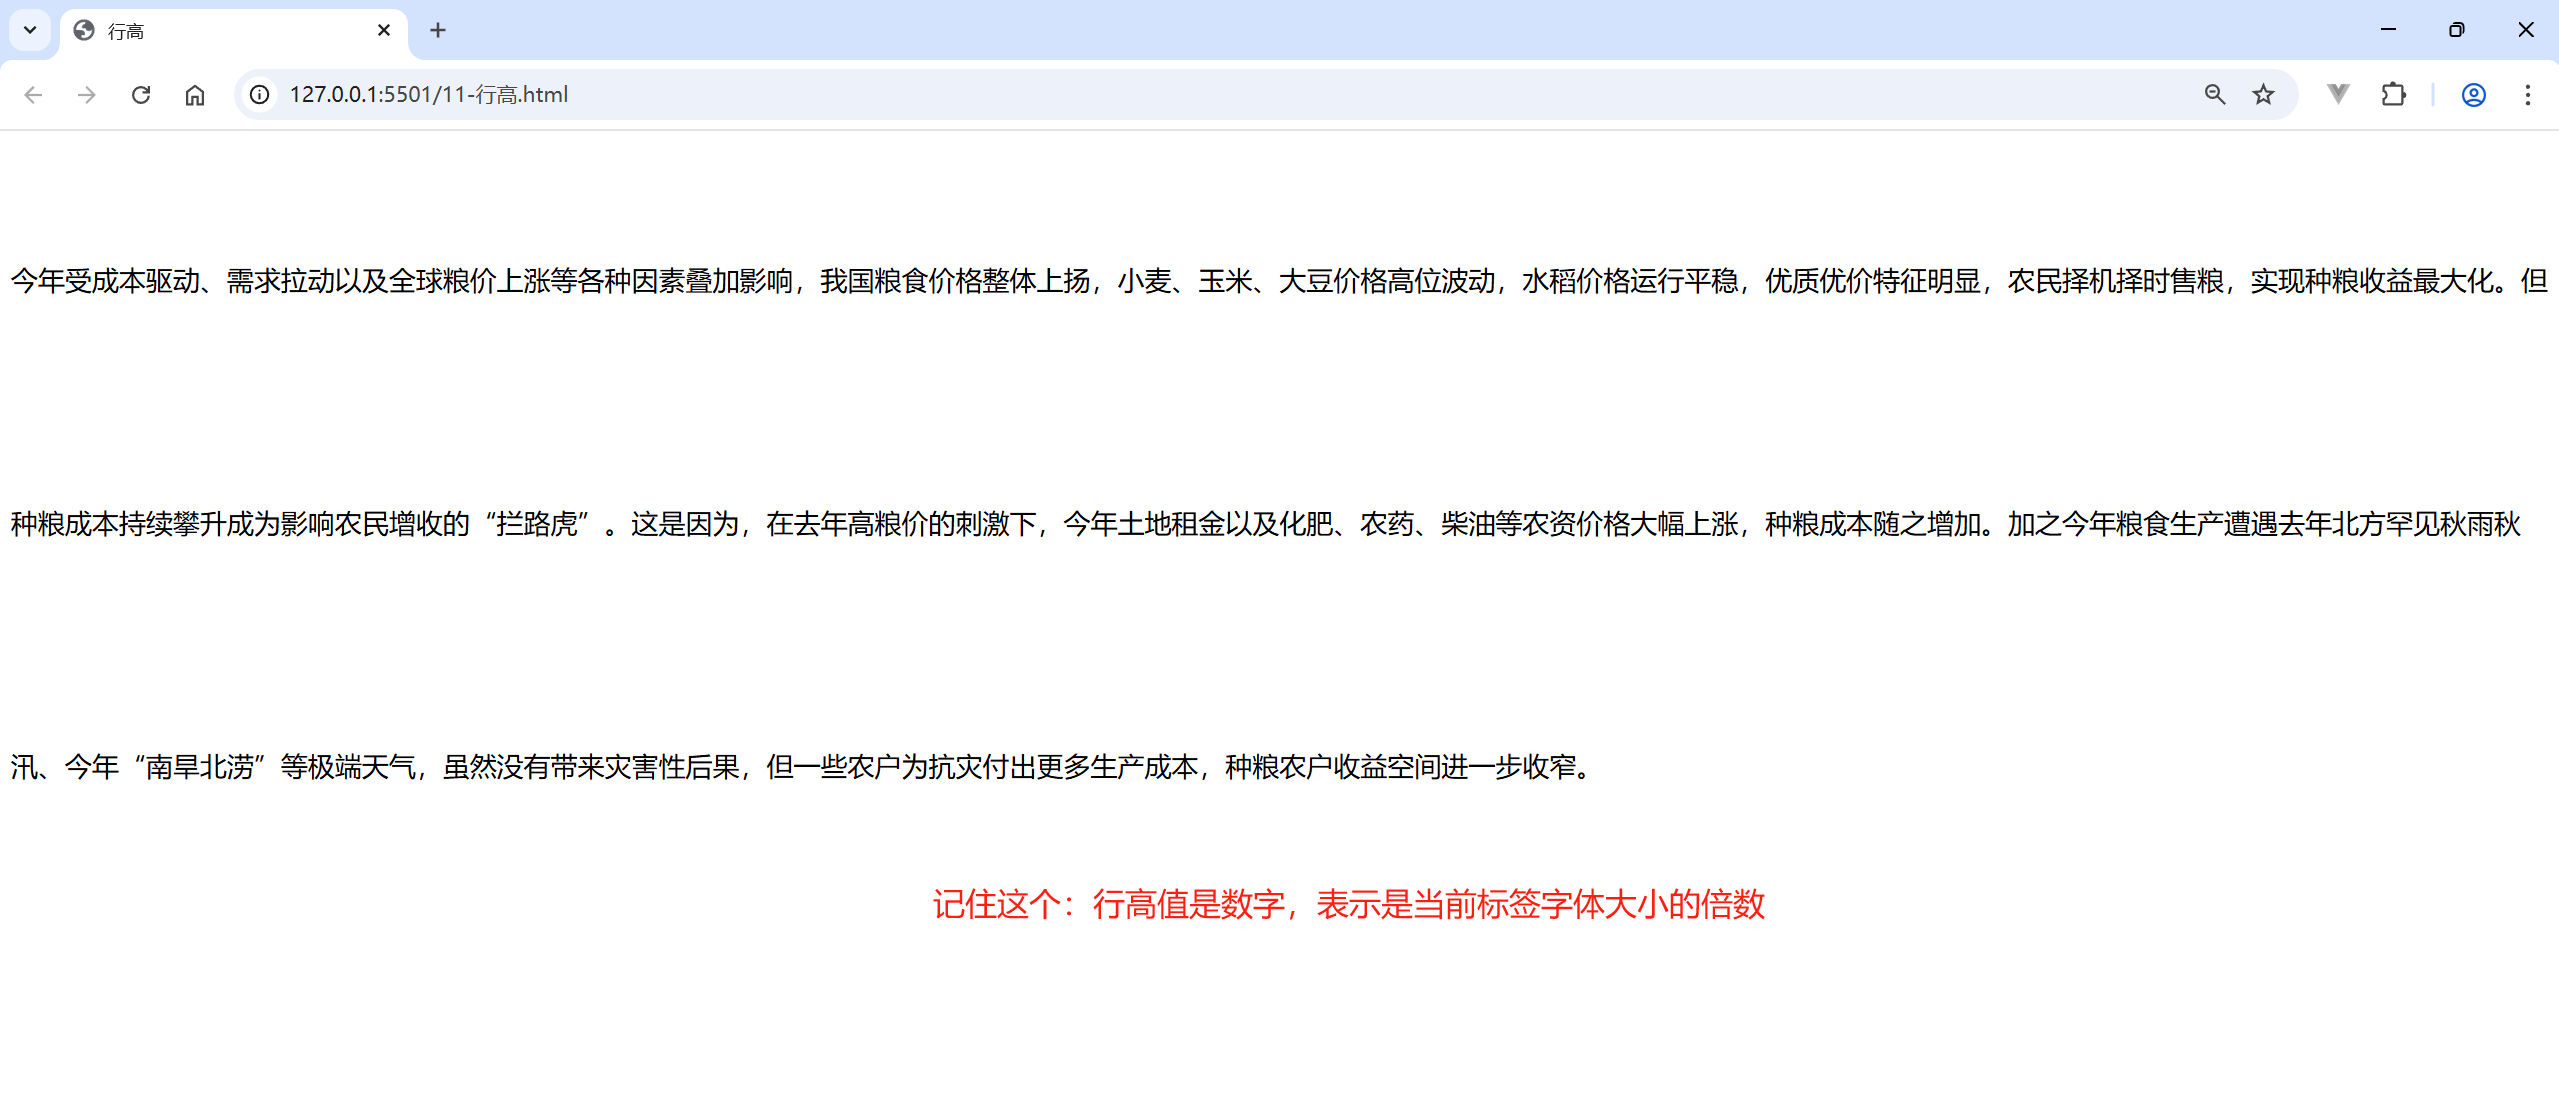
Task: Select the 行高 browser tab
Action: [x=220, y=31]
